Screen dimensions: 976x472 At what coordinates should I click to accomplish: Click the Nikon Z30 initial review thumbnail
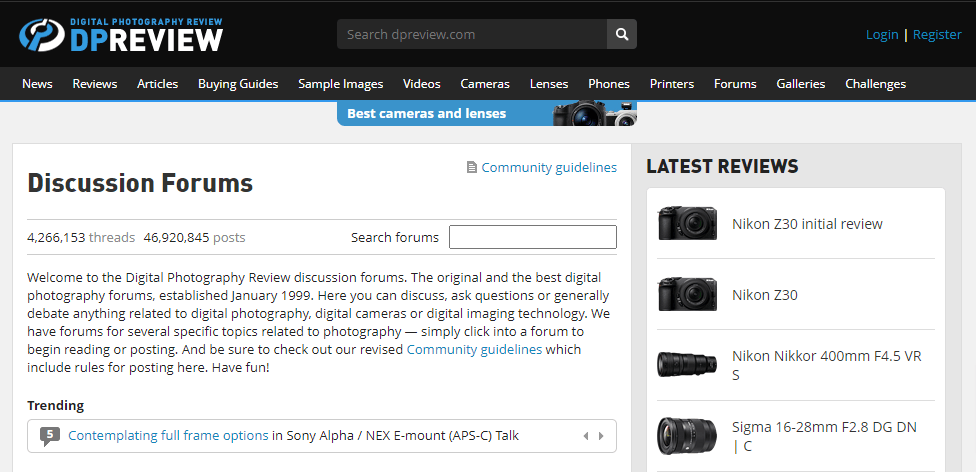[687, 223]
